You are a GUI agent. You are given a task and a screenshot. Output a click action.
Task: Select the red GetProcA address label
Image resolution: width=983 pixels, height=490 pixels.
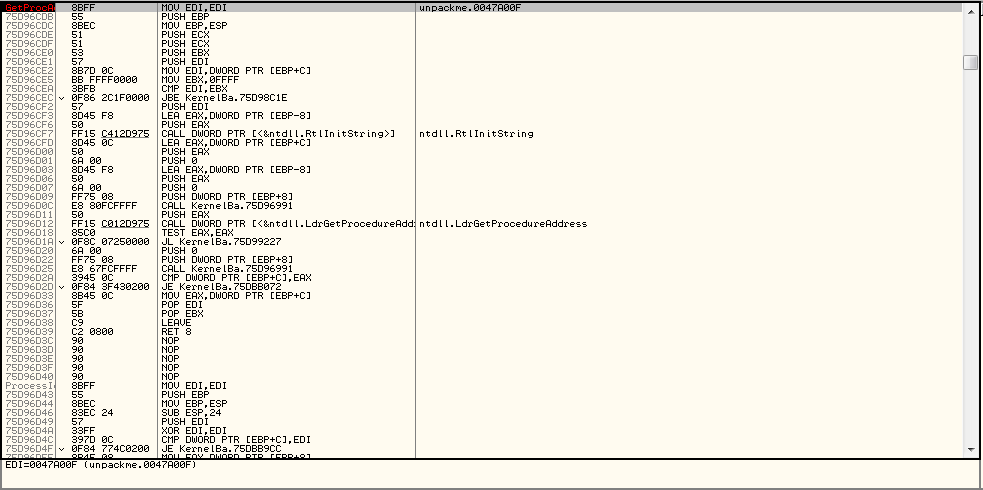point(29,8)
